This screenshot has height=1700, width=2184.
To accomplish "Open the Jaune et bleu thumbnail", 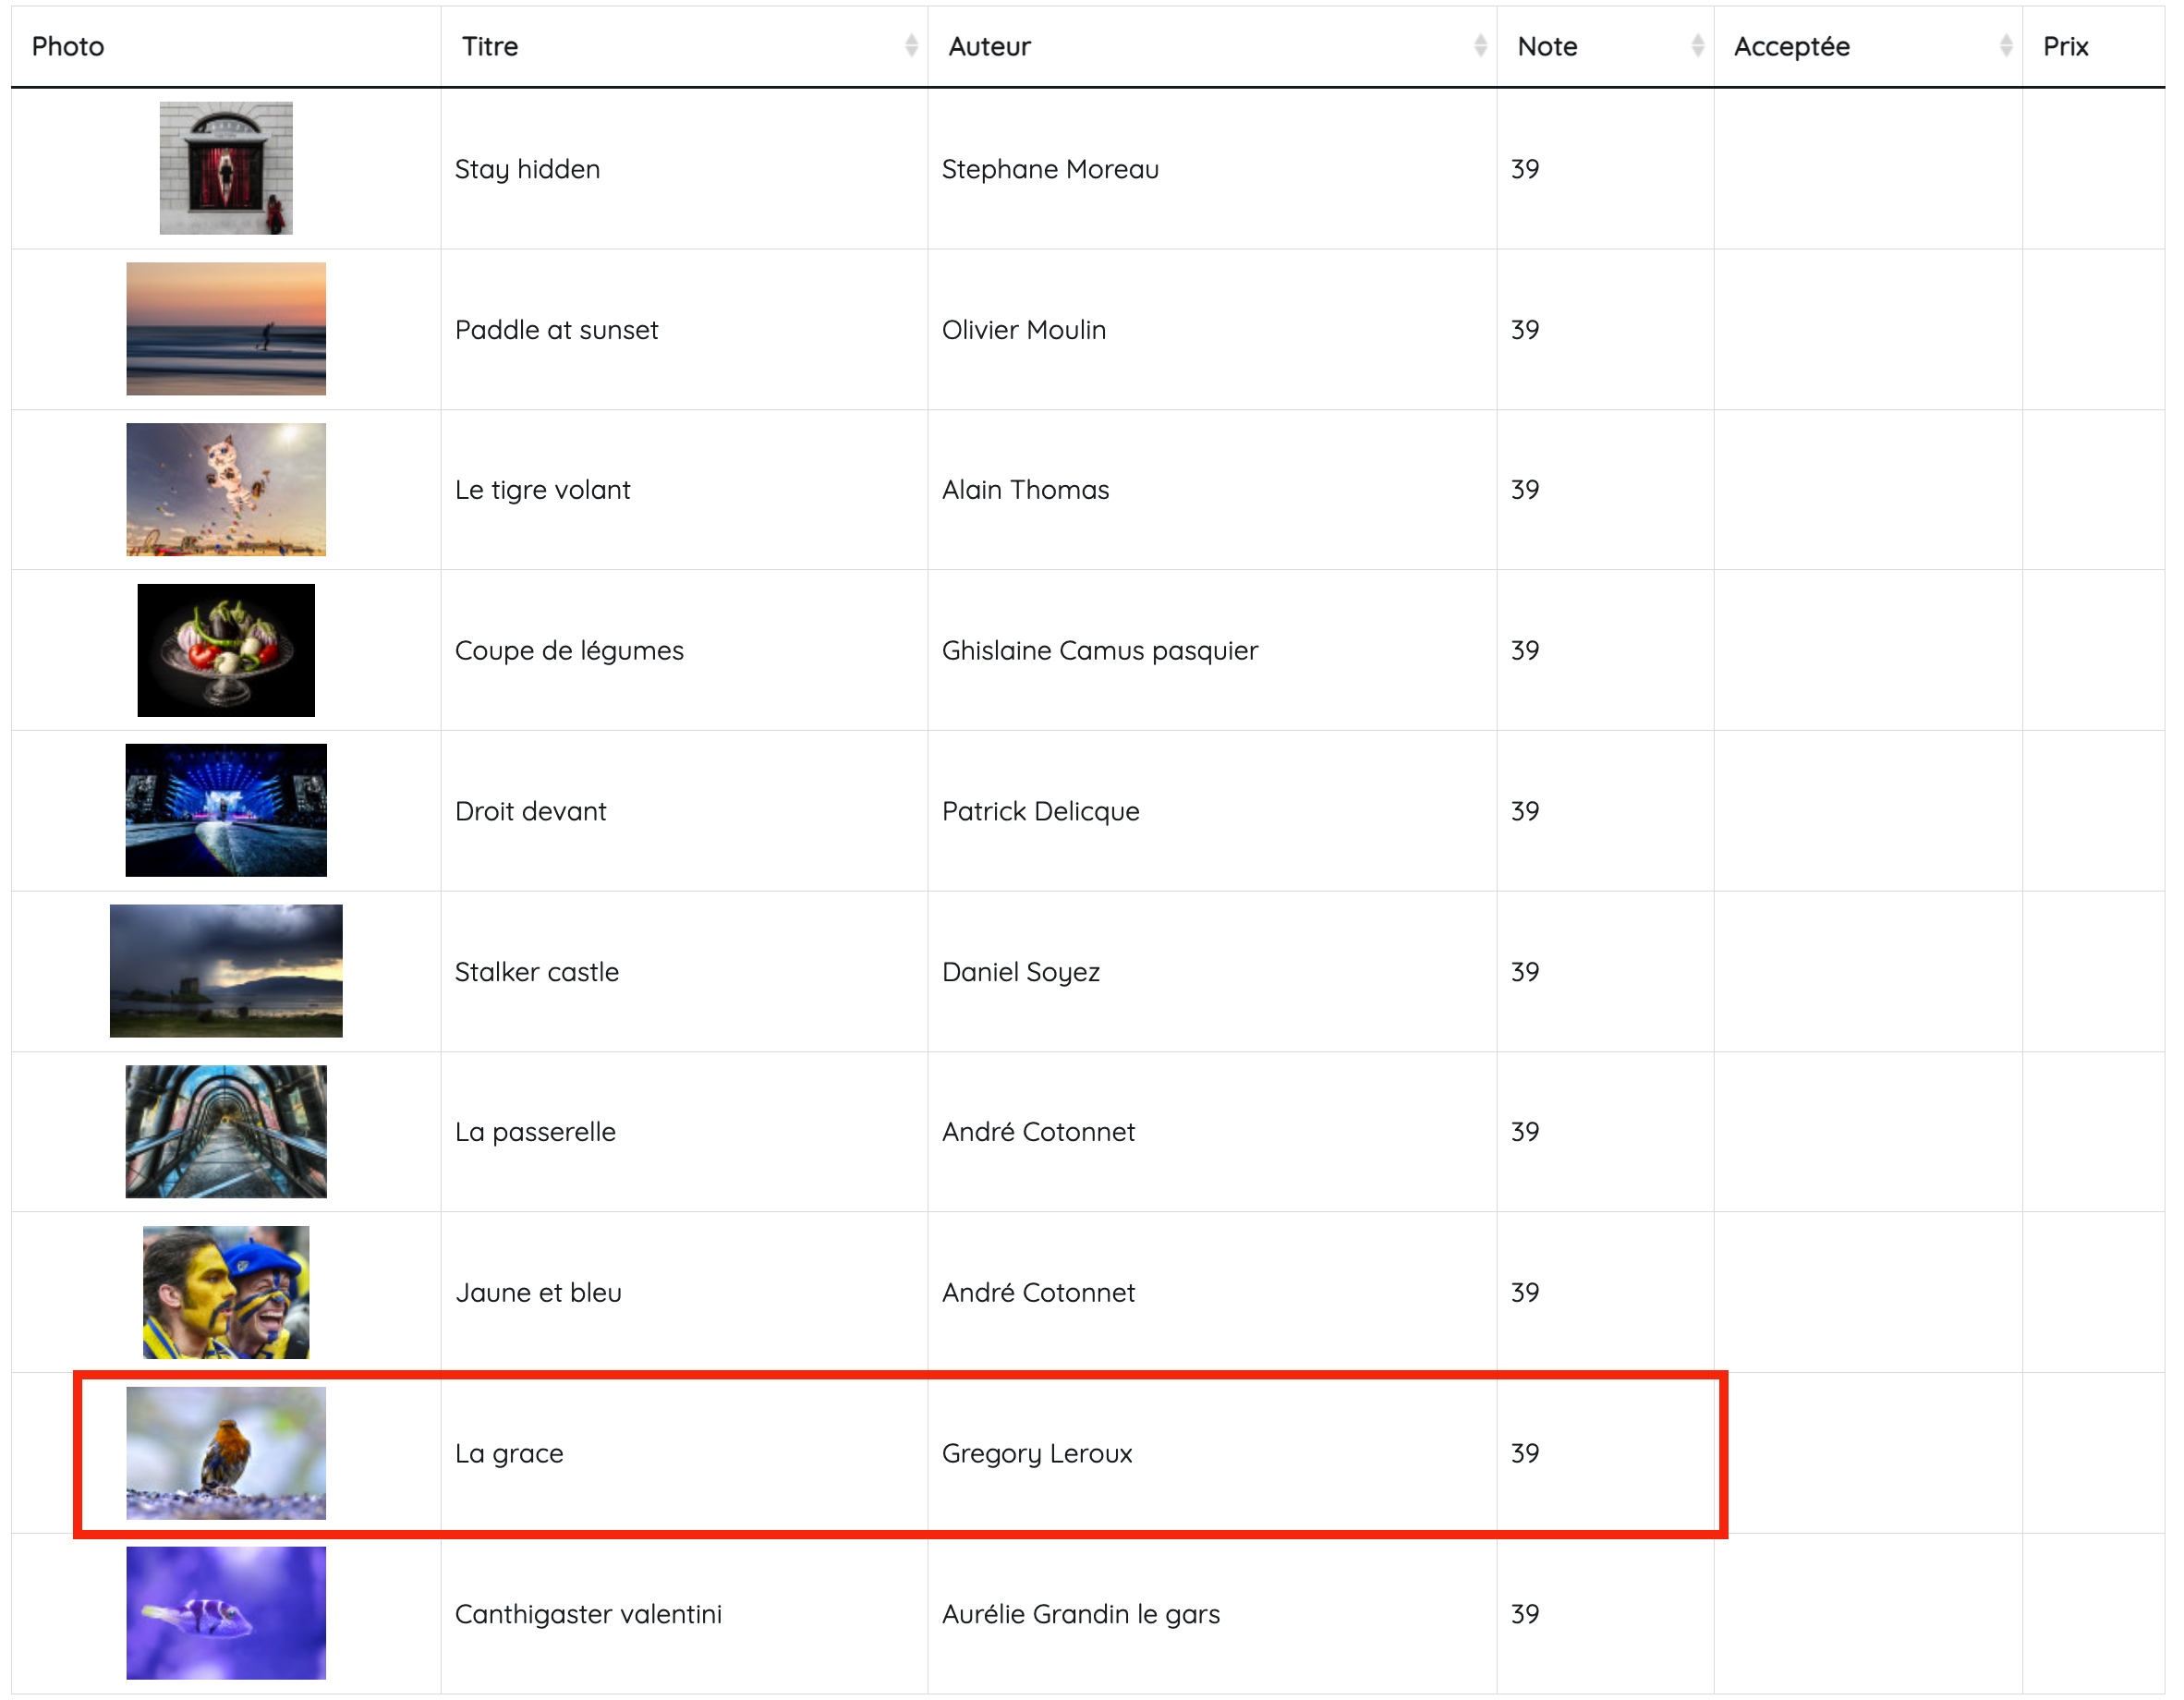I will (x=226, y=1292).
